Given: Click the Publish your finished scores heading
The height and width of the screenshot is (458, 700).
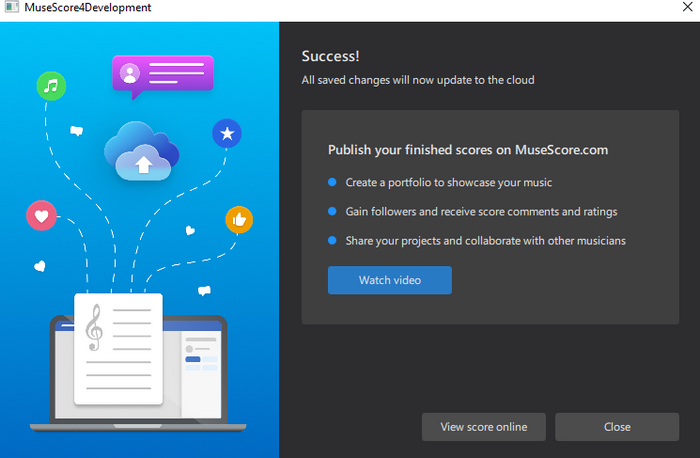Looking at the screenshot, I should (468, 150).
